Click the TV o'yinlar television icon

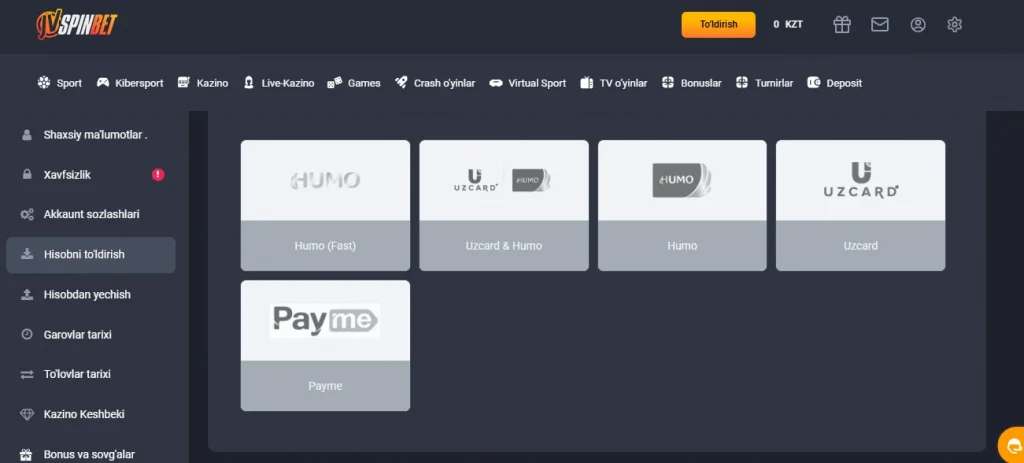(x=586, y=83)
